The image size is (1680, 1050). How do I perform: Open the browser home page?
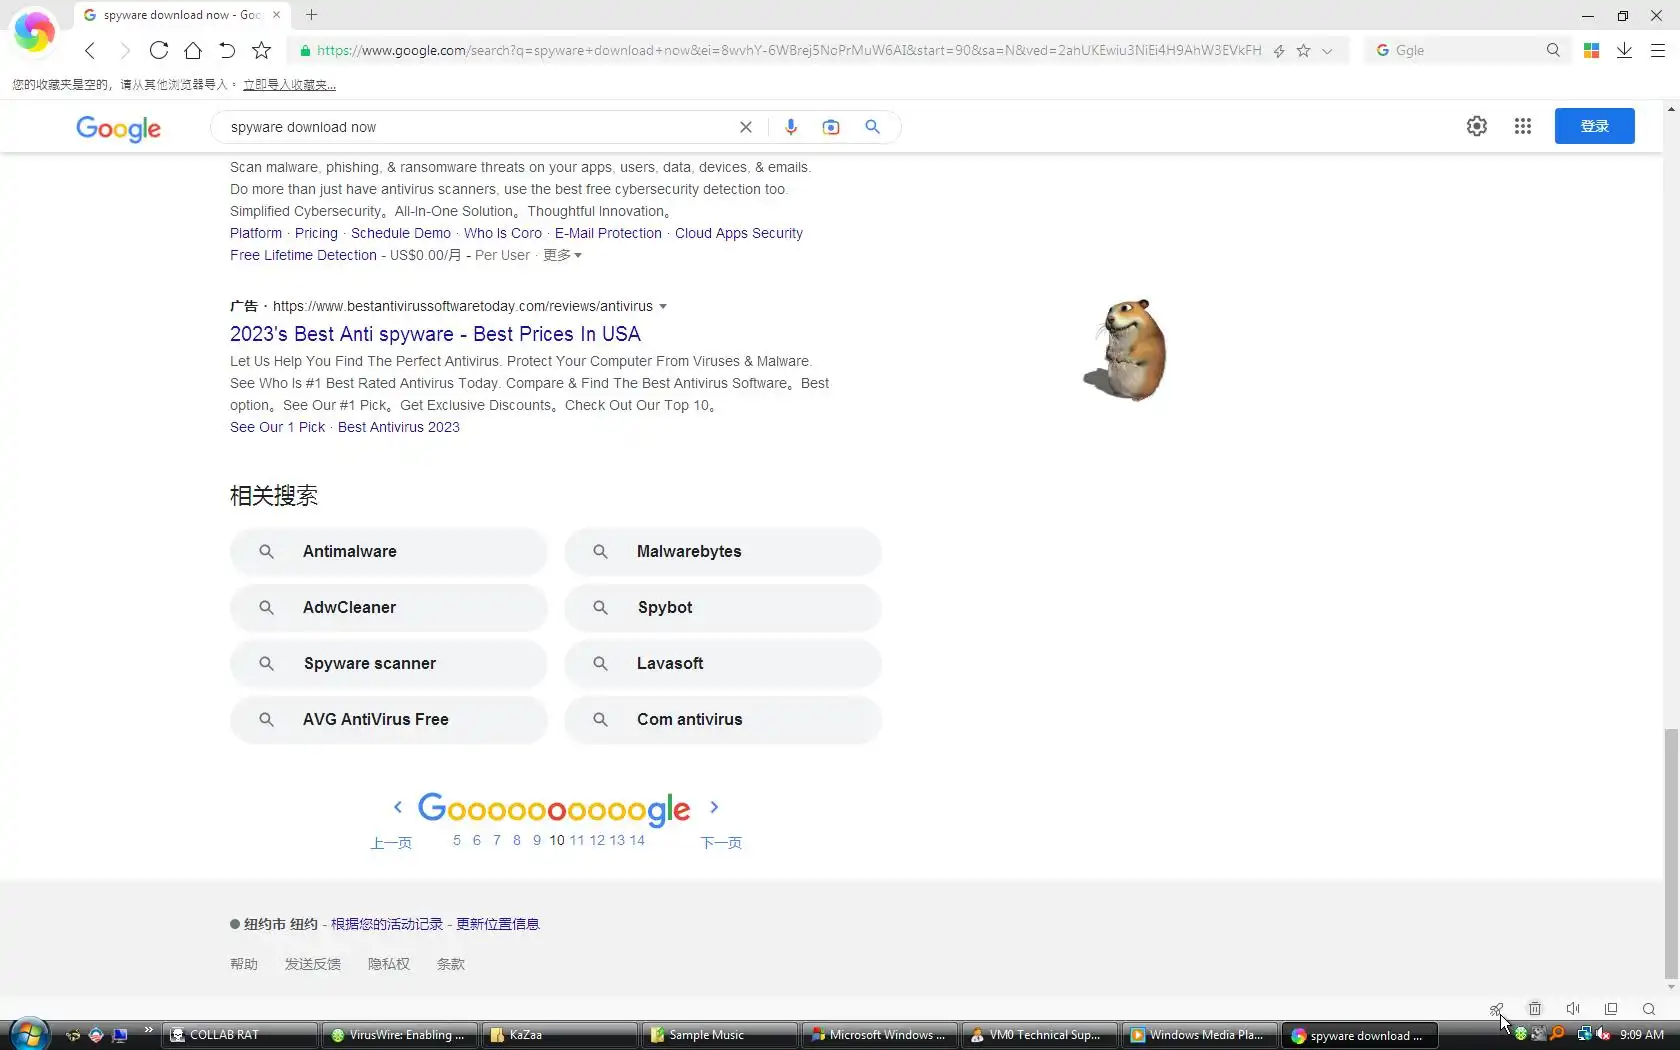[193, 50]
